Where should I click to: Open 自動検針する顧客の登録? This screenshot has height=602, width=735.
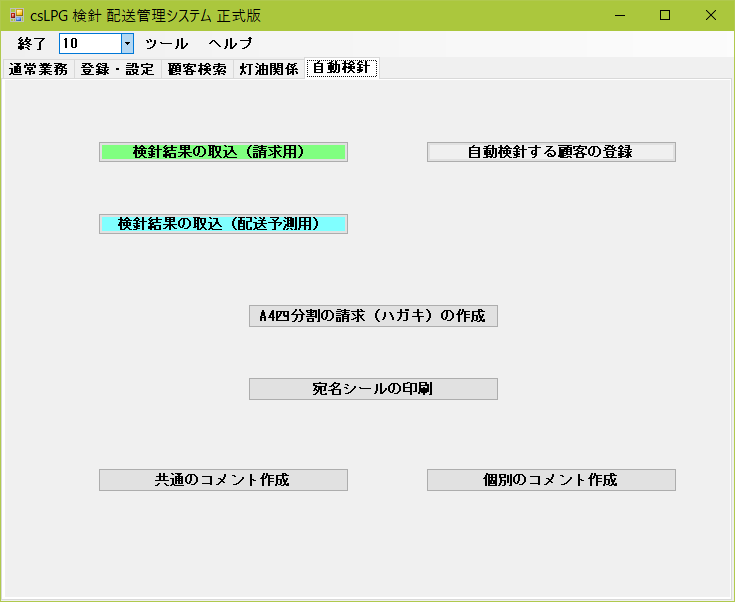[x=551, y=152]
